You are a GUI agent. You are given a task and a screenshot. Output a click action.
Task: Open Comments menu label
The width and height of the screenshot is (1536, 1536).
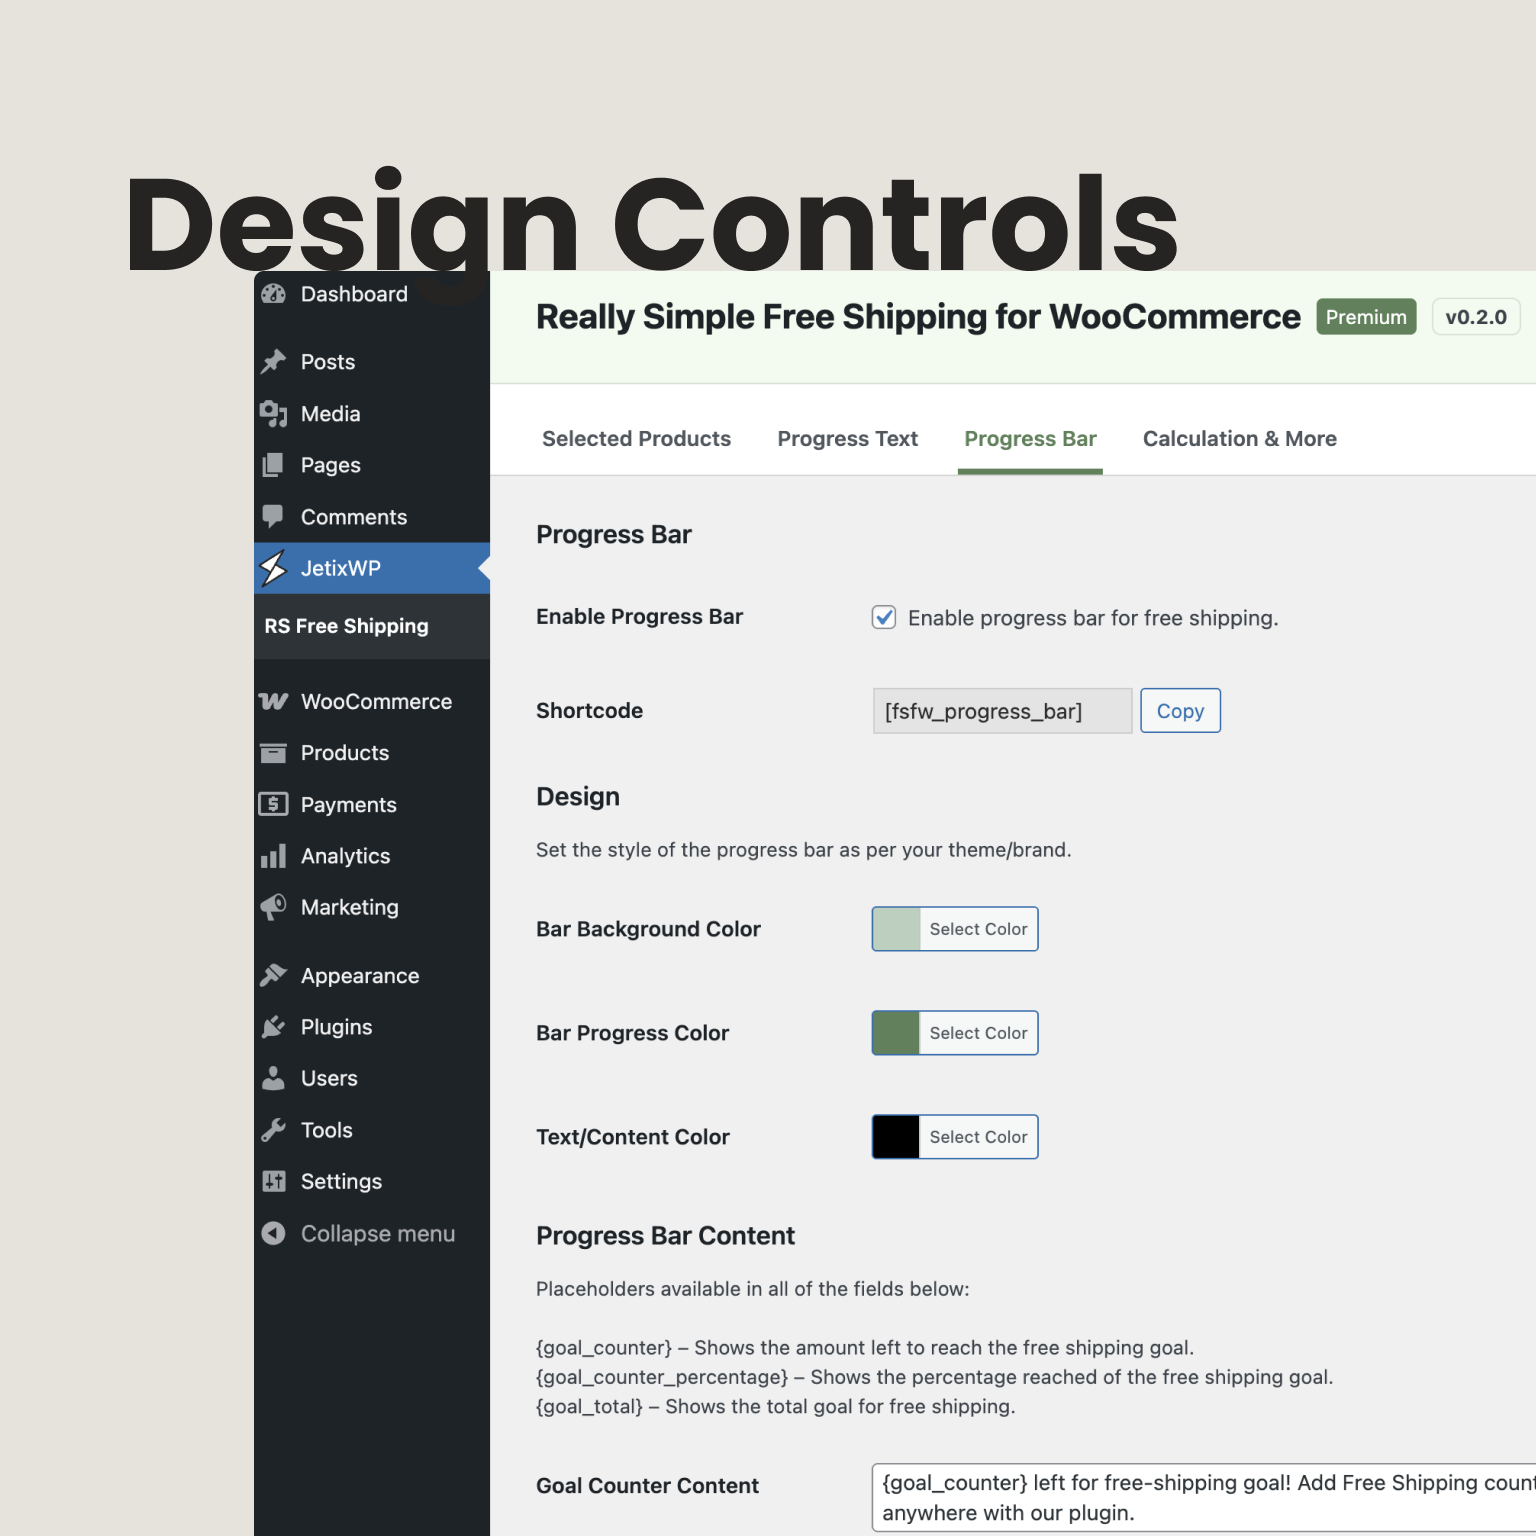pyautogui.click(x=354, y=517)
